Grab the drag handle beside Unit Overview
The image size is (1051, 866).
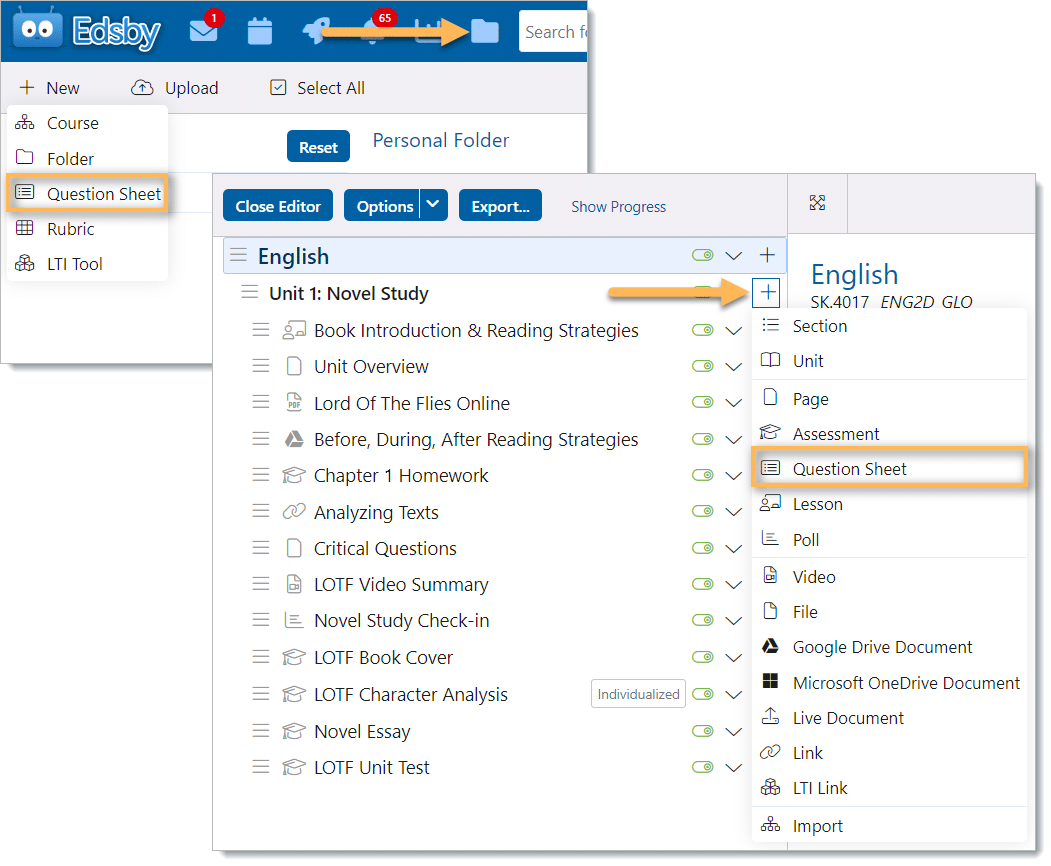pyautogui.click(x=260, y=367)
